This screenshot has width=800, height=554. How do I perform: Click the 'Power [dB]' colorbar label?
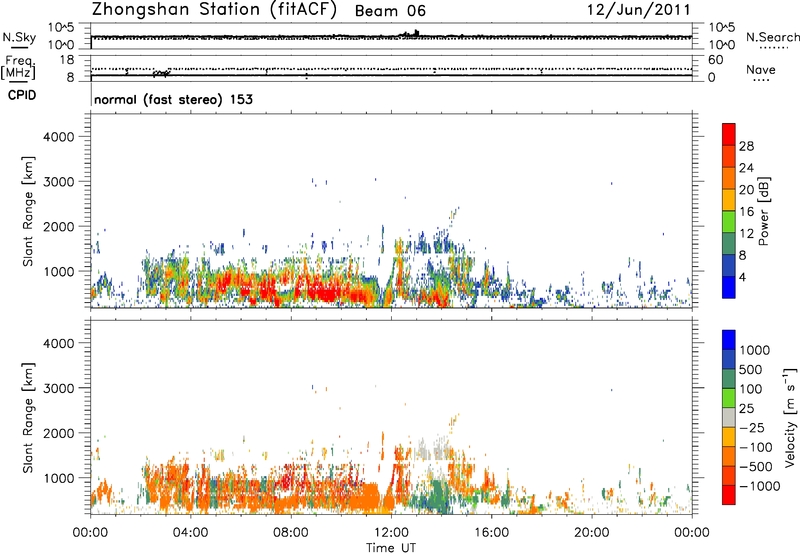[x=763, y=211]
